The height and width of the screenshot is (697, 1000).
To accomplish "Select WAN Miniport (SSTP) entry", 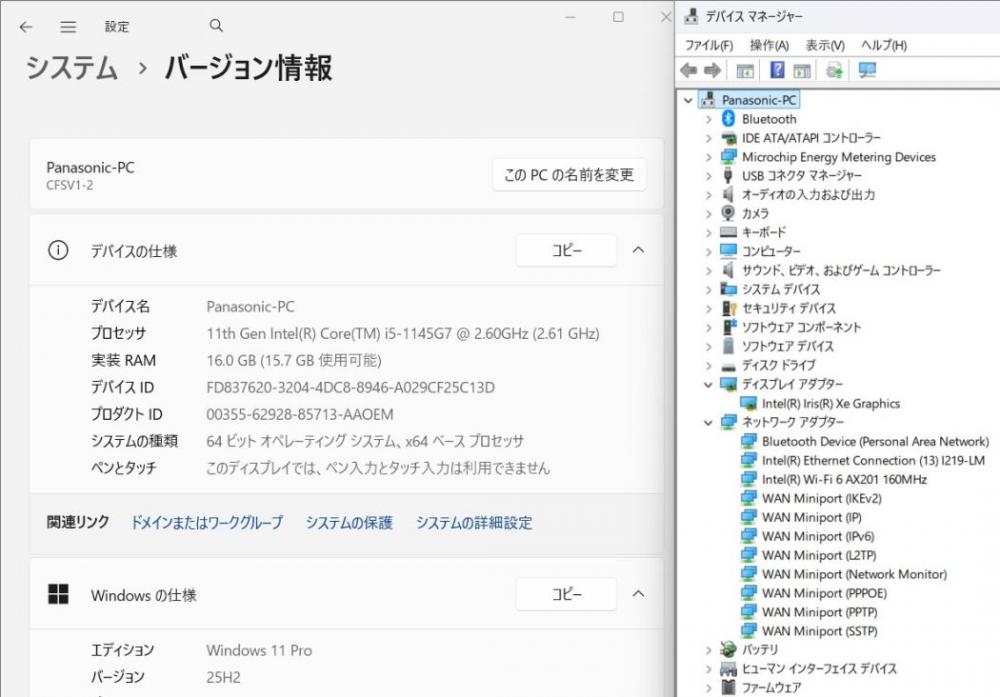I will point(820,631).
